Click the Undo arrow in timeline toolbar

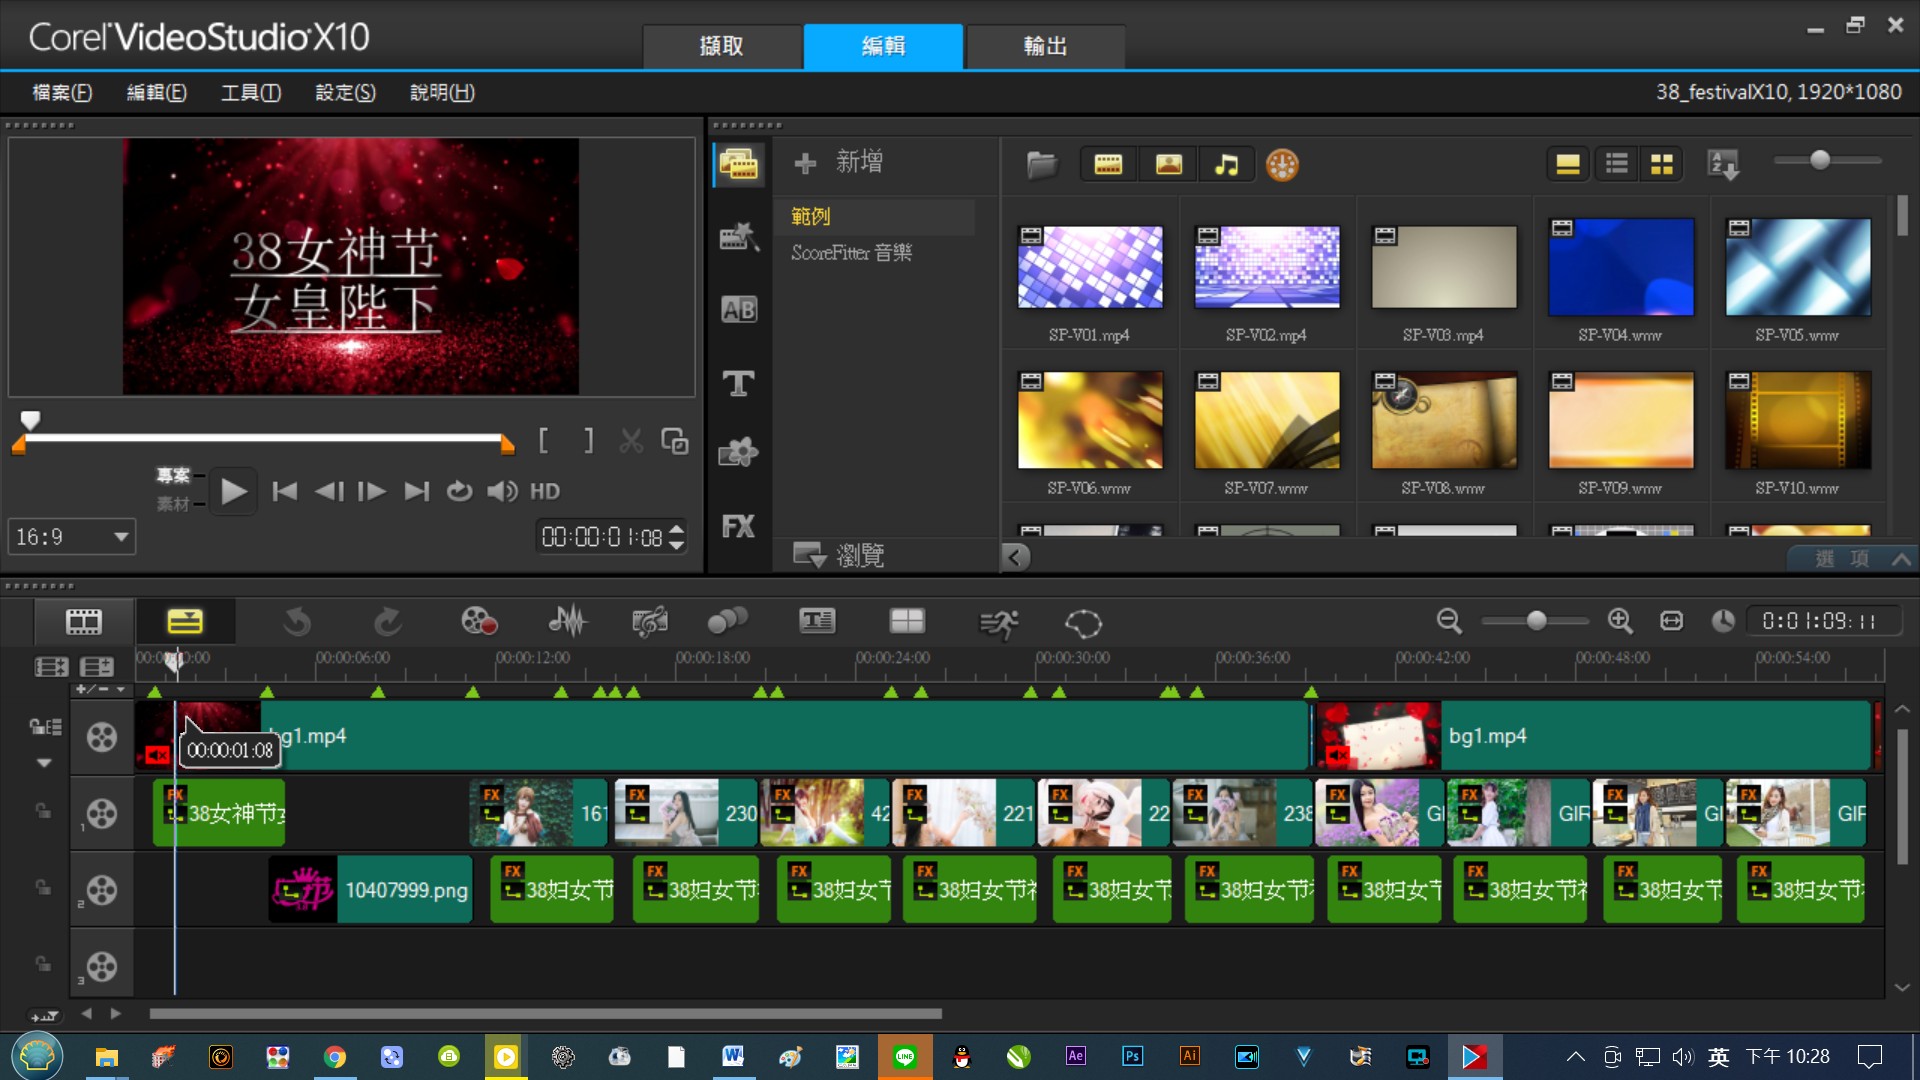pos(296,622)
